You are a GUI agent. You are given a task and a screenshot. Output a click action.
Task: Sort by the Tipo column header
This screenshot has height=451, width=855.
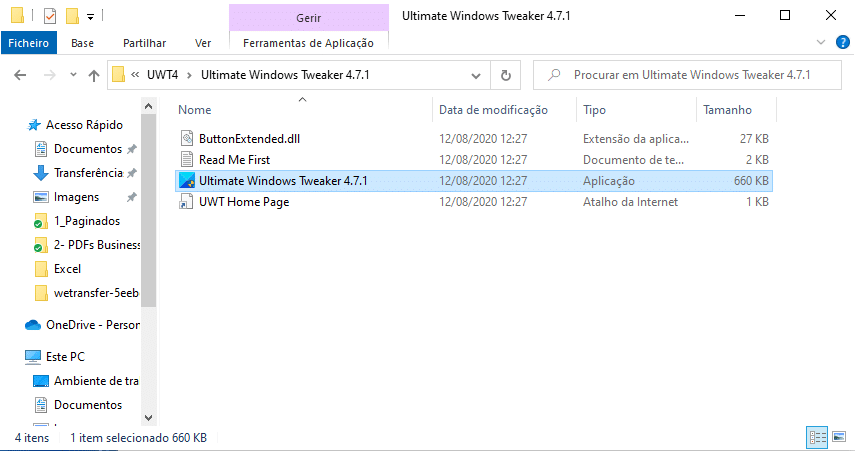coord(594,110)
